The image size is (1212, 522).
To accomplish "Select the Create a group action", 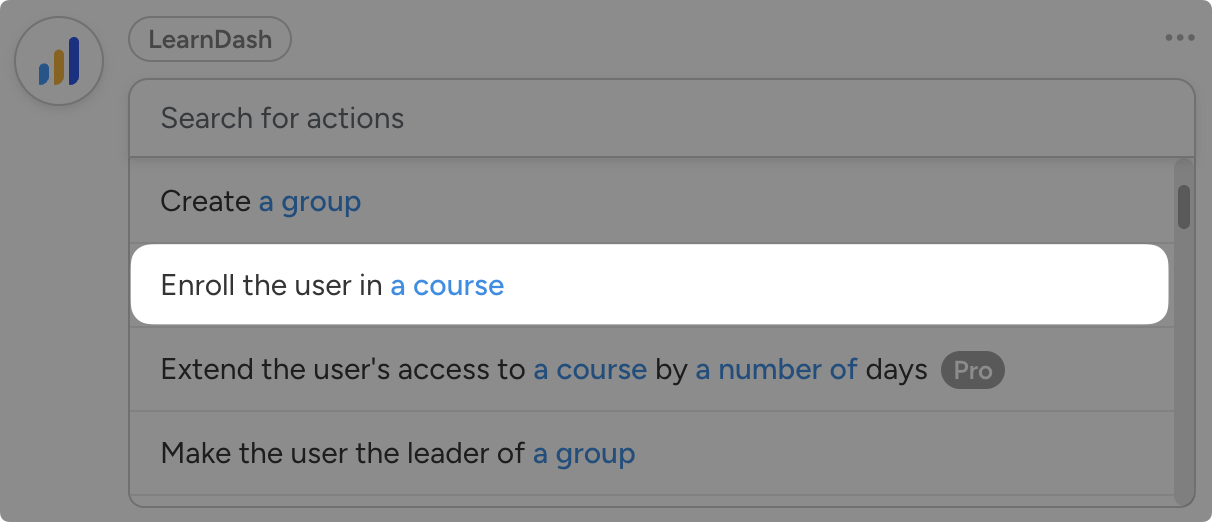I will (650, 202).
